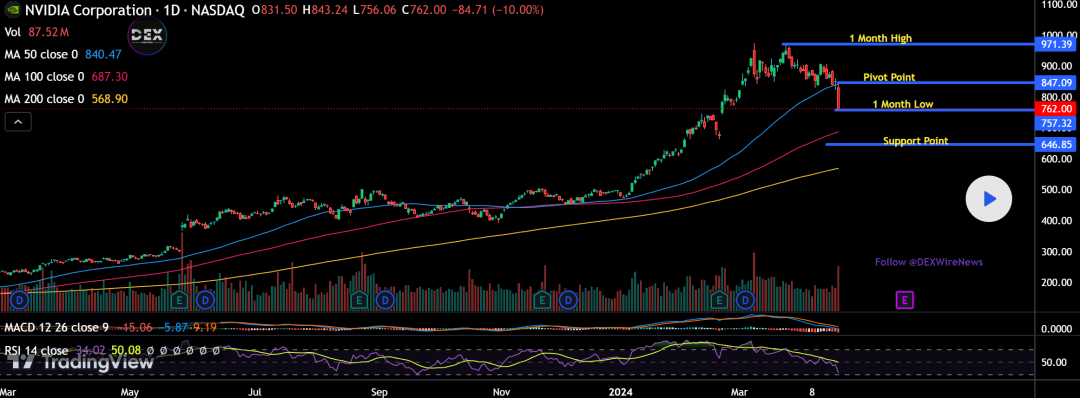Image resolution: width=1080 pixels, height=398 pixels.
Task: Click the close value C762.00
Action: (424, 10)
